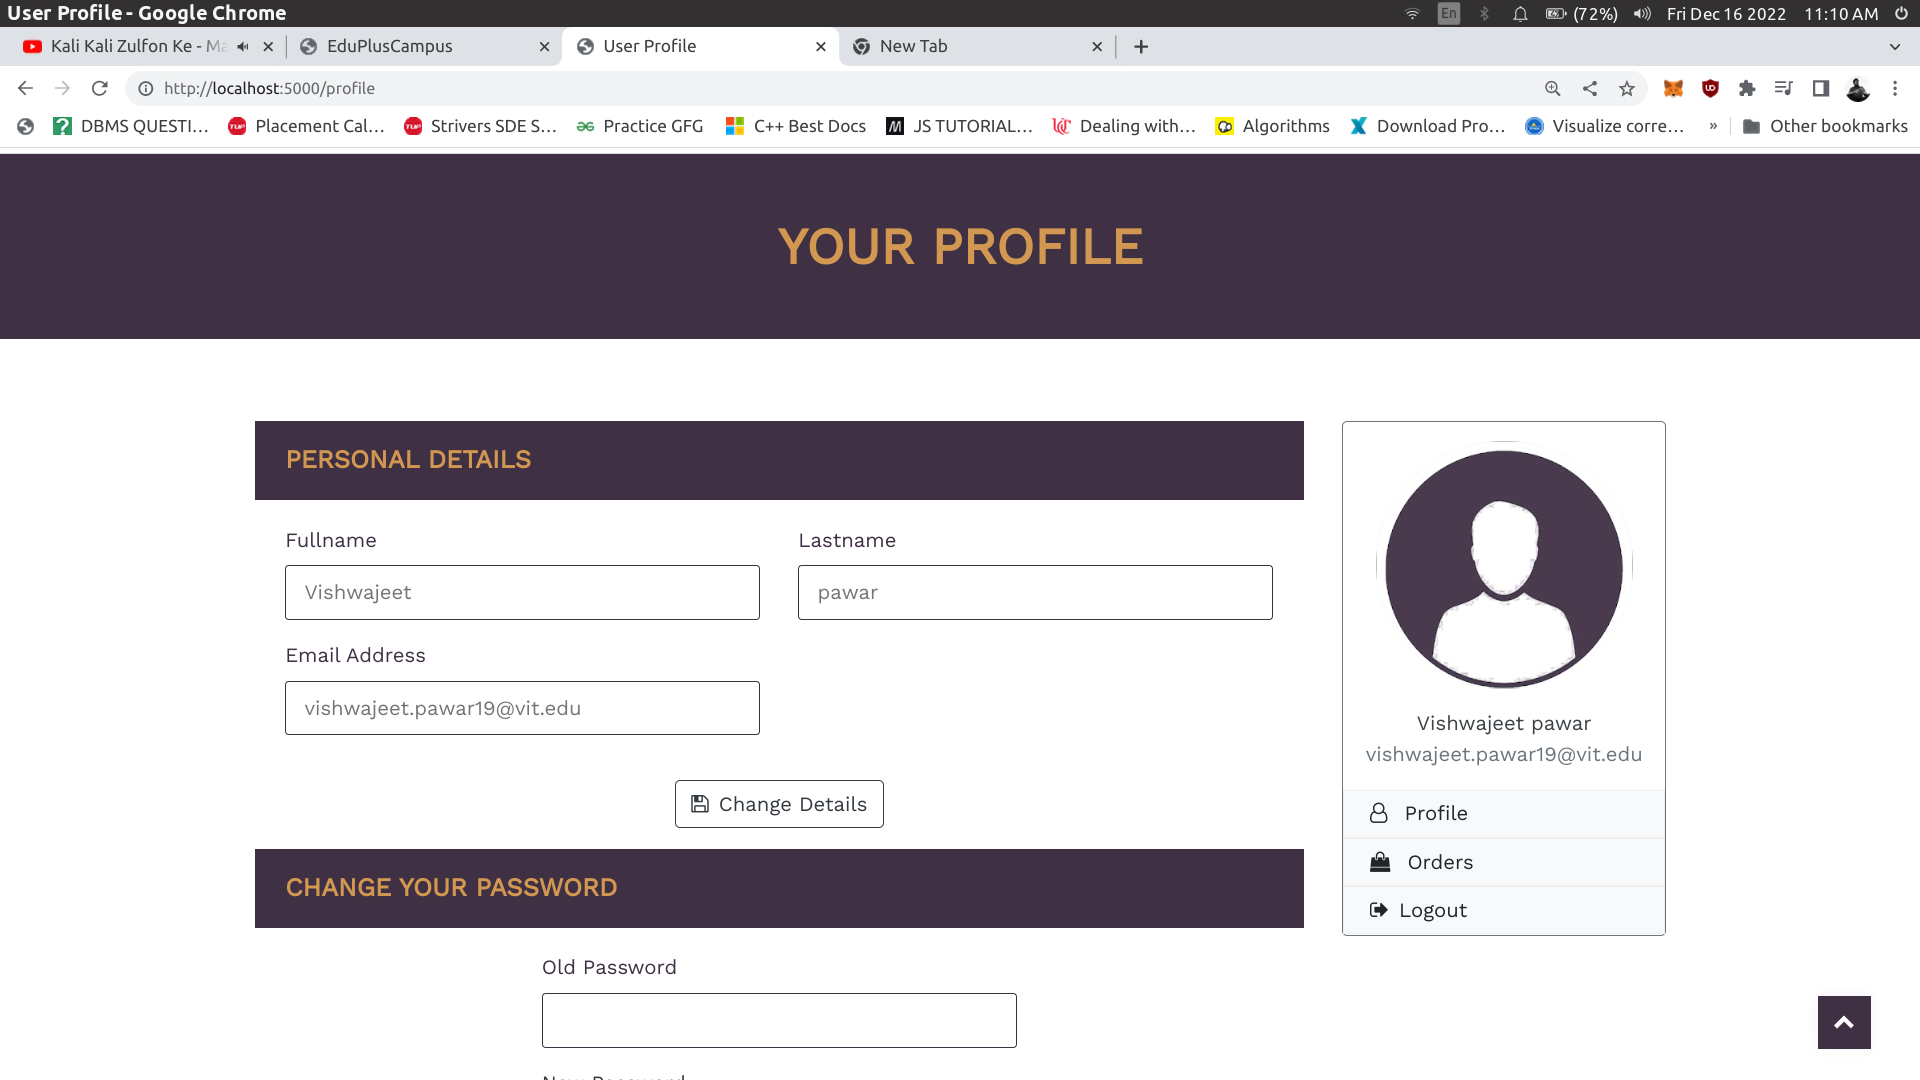The image size is (1920, 1080).
Task: Click the scroll-to-top arrow button
Action: pos(1843,1022)
